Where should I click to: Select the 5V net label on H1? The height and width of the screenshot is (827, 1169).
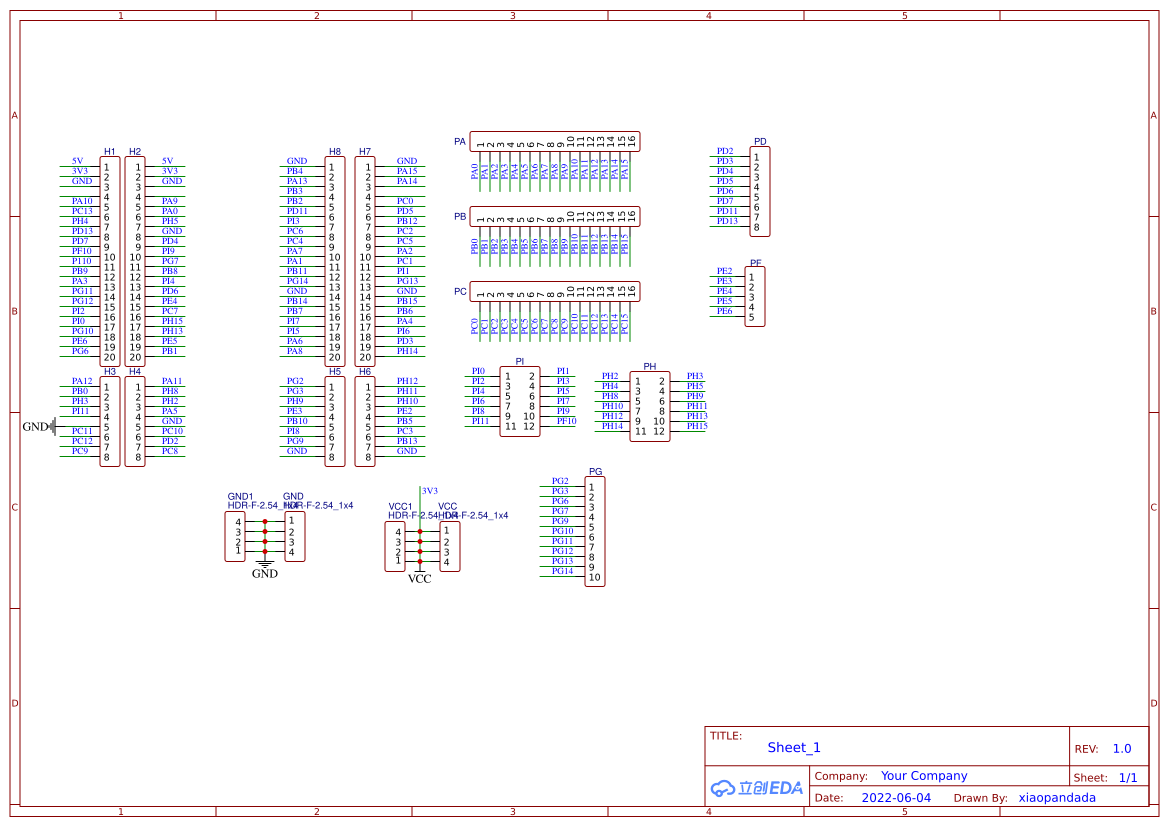click(78, 161)
